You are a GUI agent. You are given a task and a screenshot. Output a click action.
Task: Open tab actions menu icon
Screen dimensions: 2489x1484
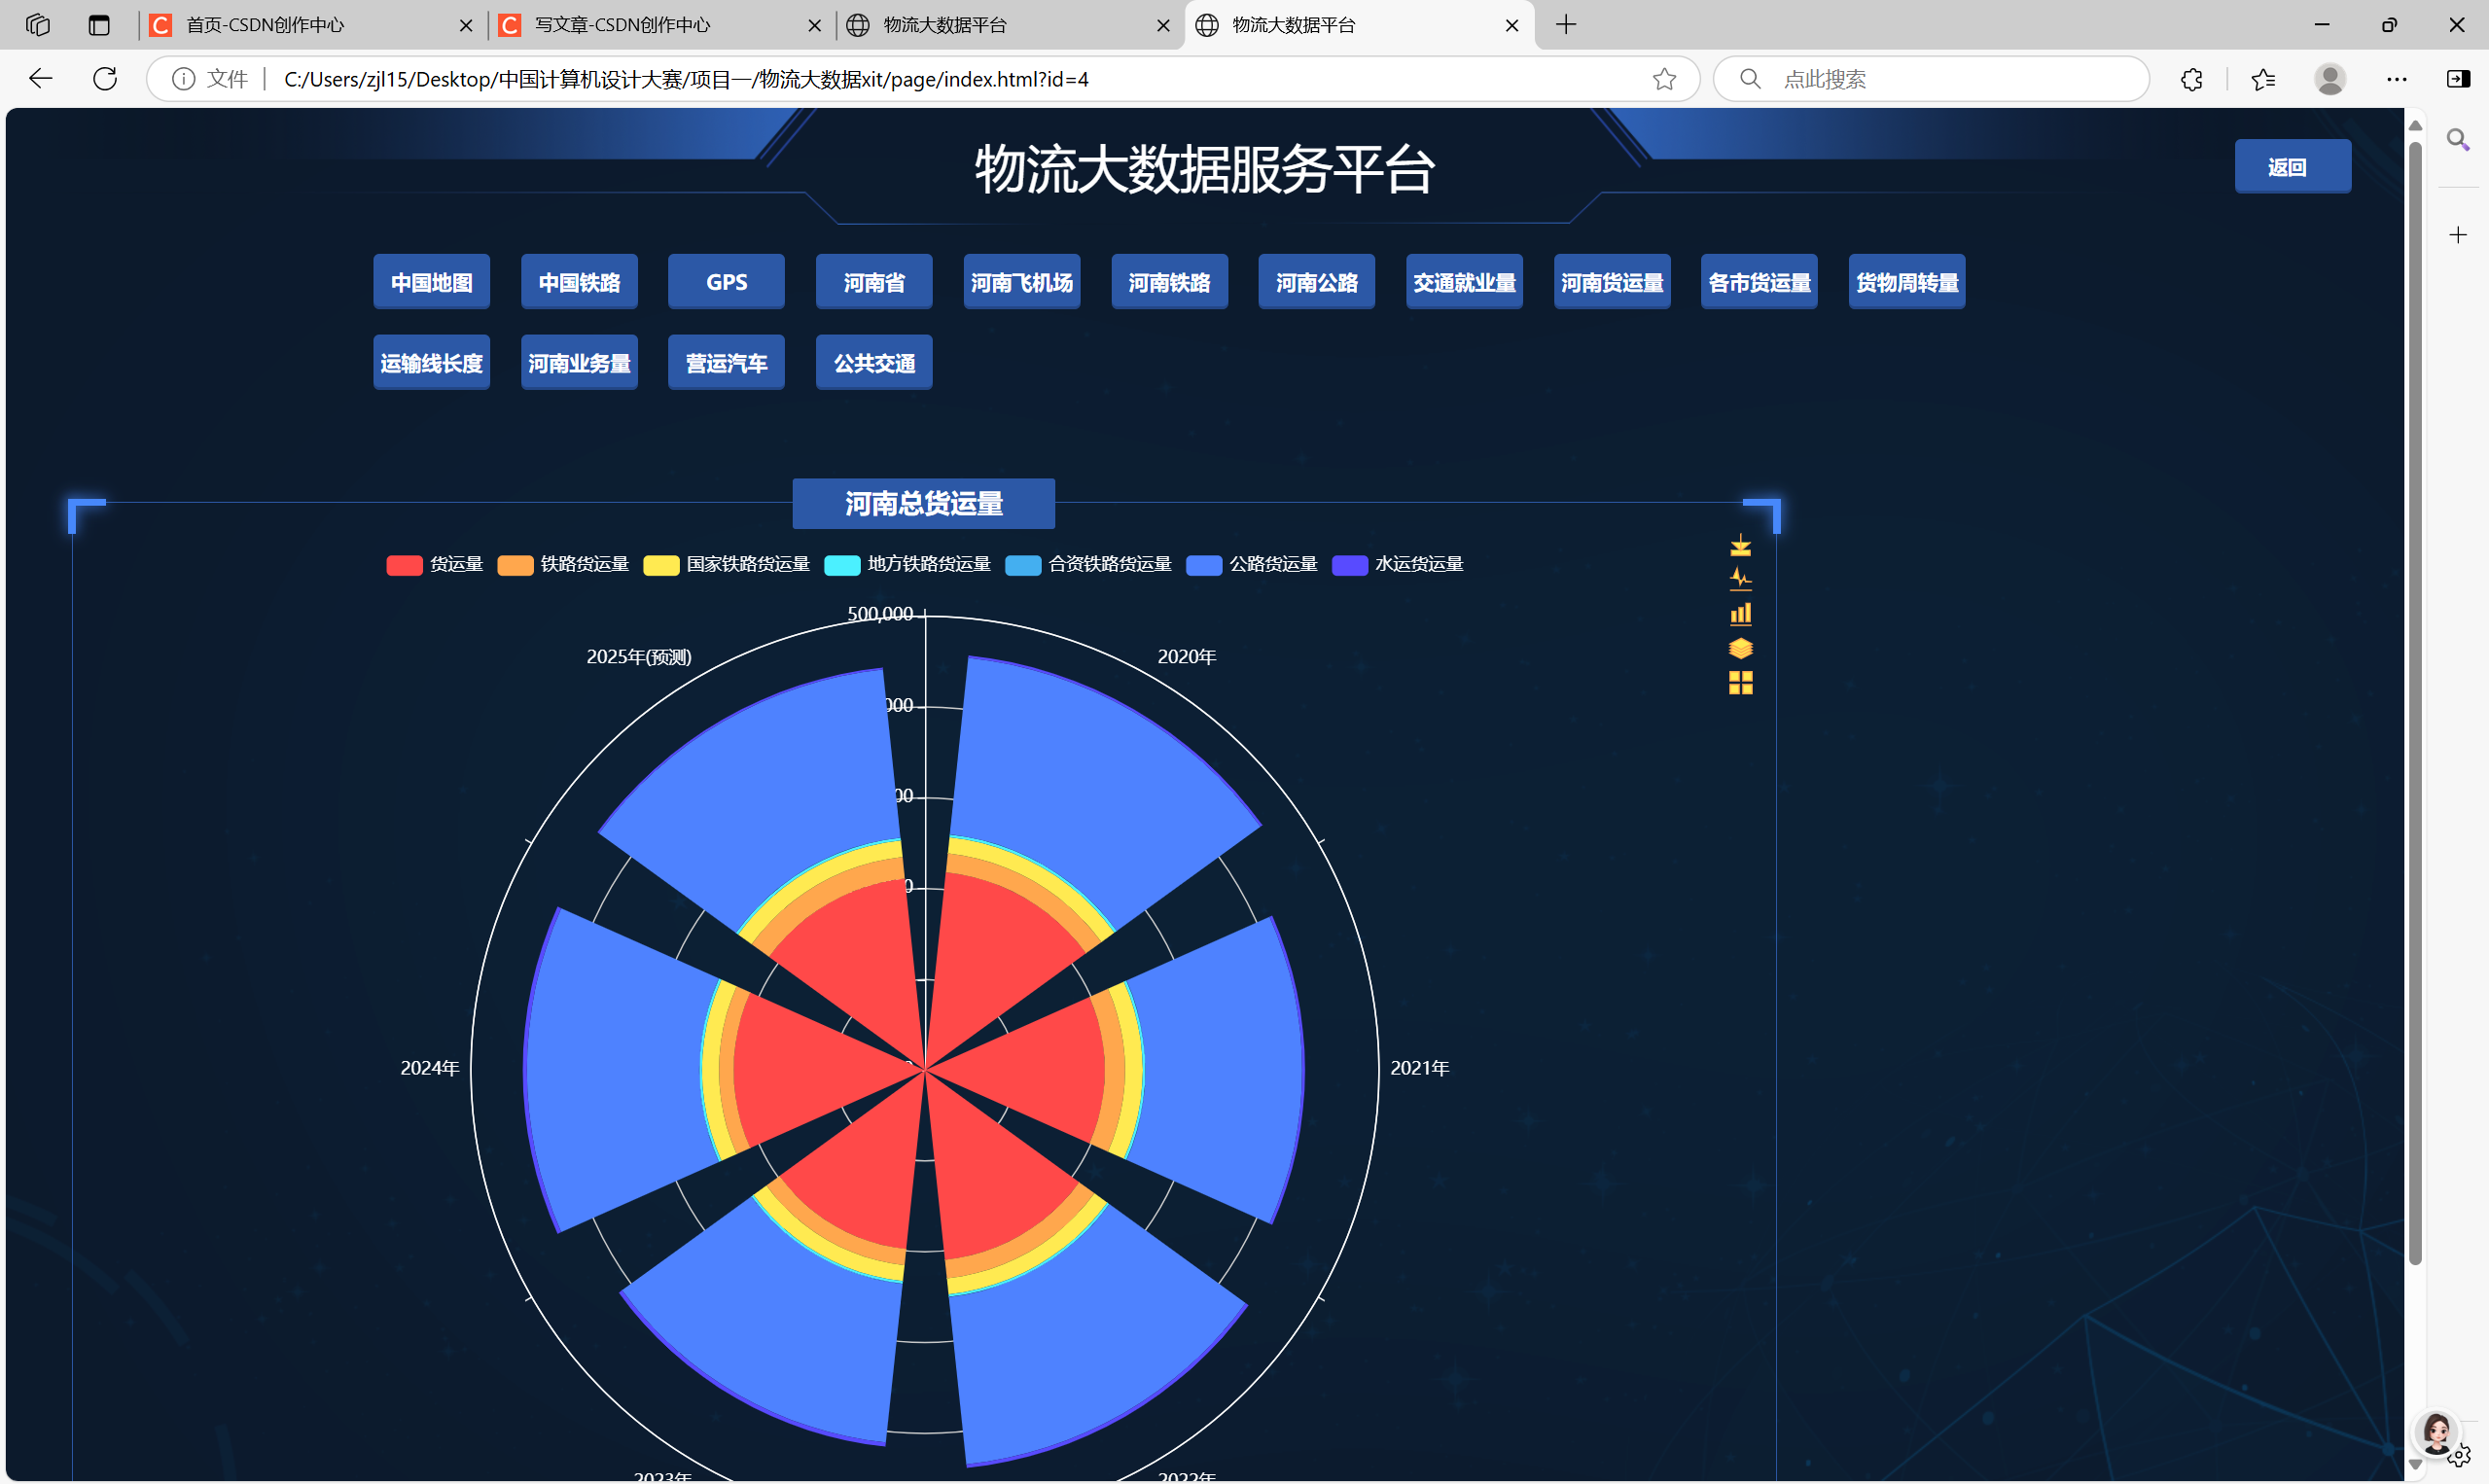point(98,25)
